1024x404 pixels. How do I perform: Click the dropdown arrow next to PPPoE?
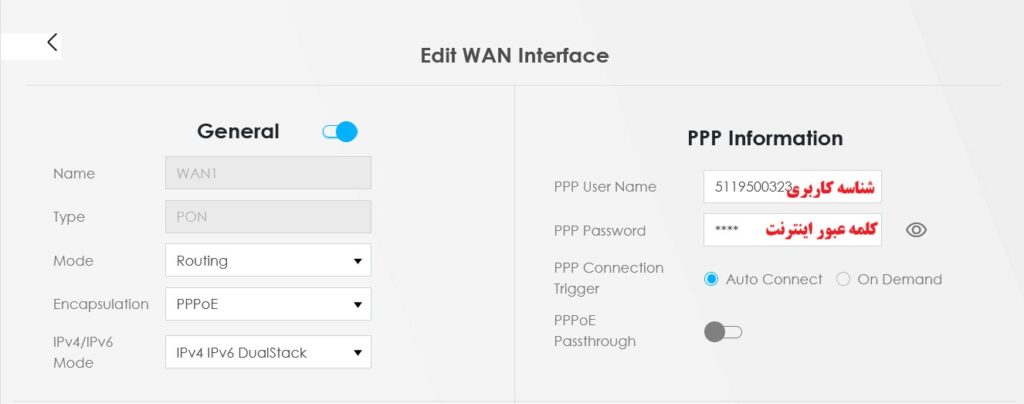pos(357,305)
